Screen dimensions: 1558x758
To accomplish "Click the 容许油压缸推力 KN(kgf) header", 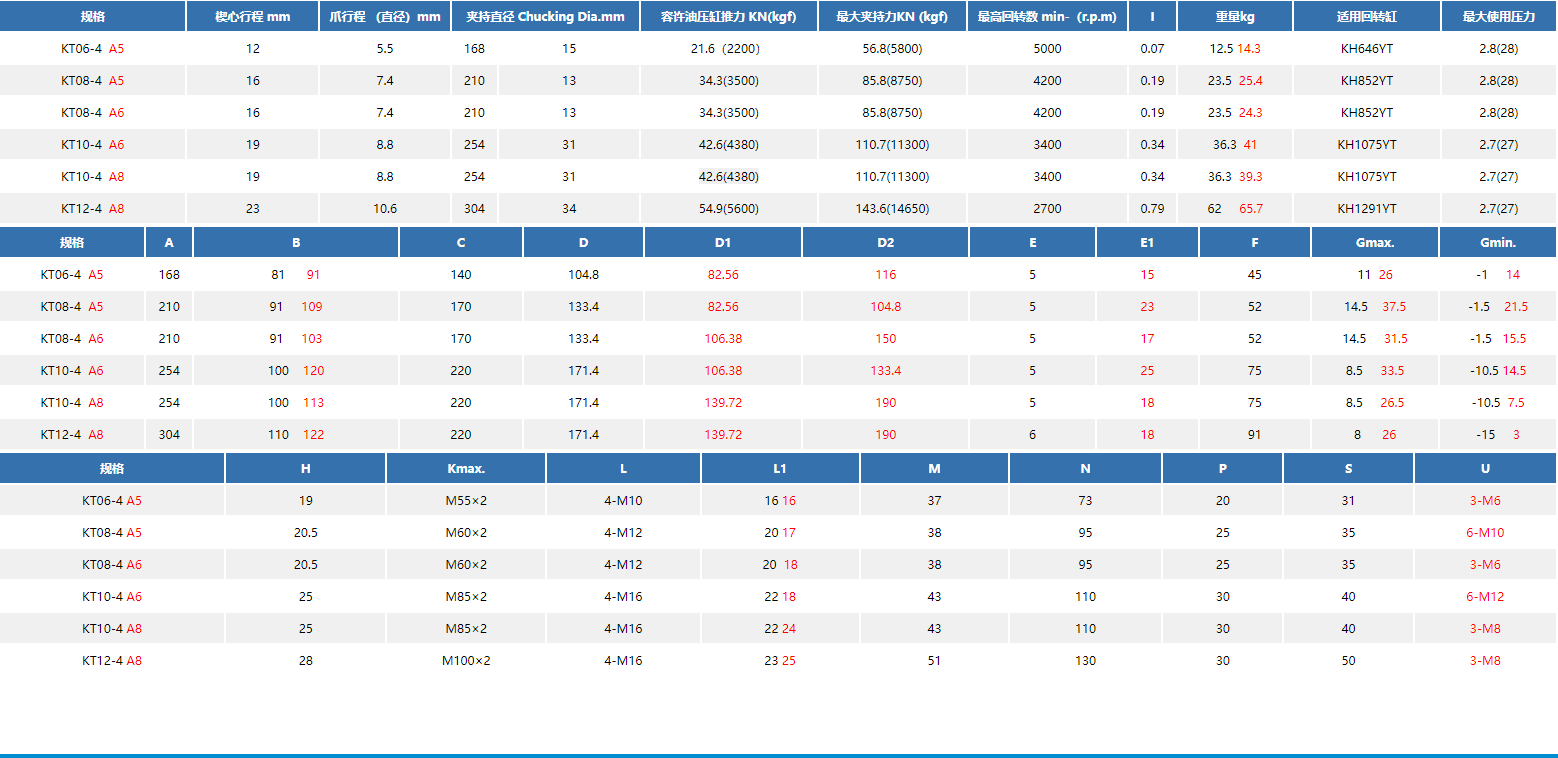I will (729, 17).
